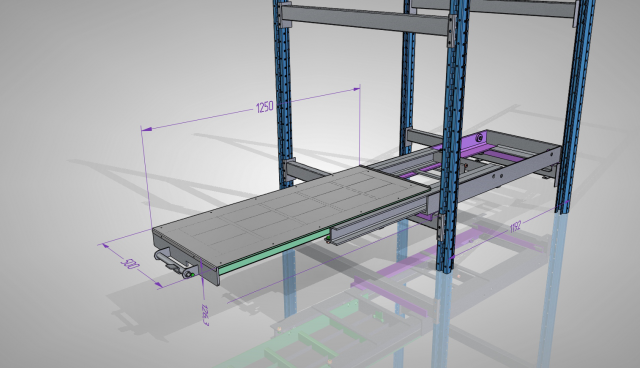
Task: Click the green side strip of the tray
Action: [274, 253]
